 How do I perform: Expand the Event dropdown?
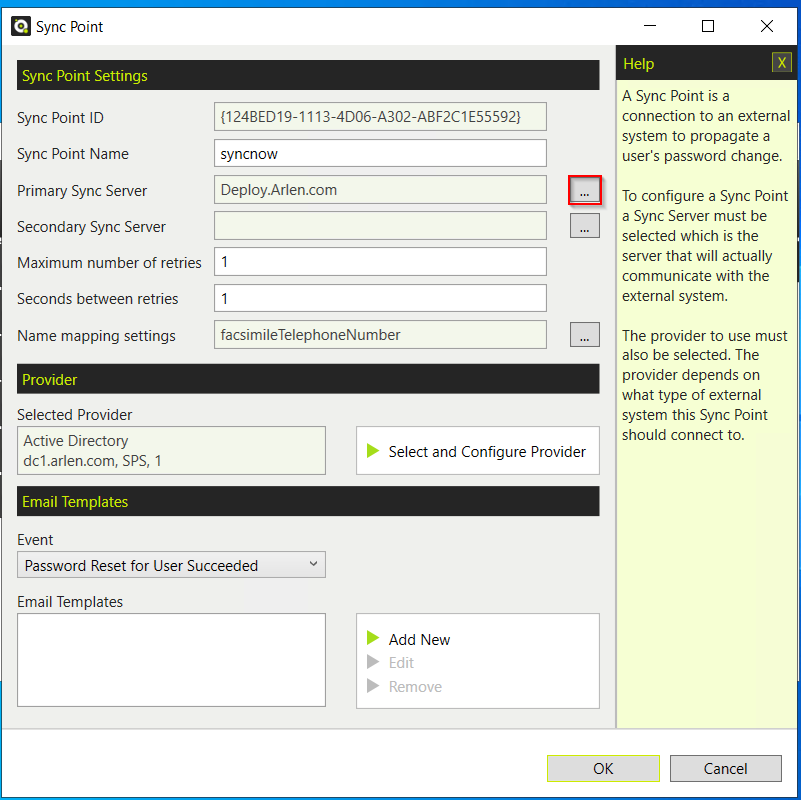[x=171, y=565]
